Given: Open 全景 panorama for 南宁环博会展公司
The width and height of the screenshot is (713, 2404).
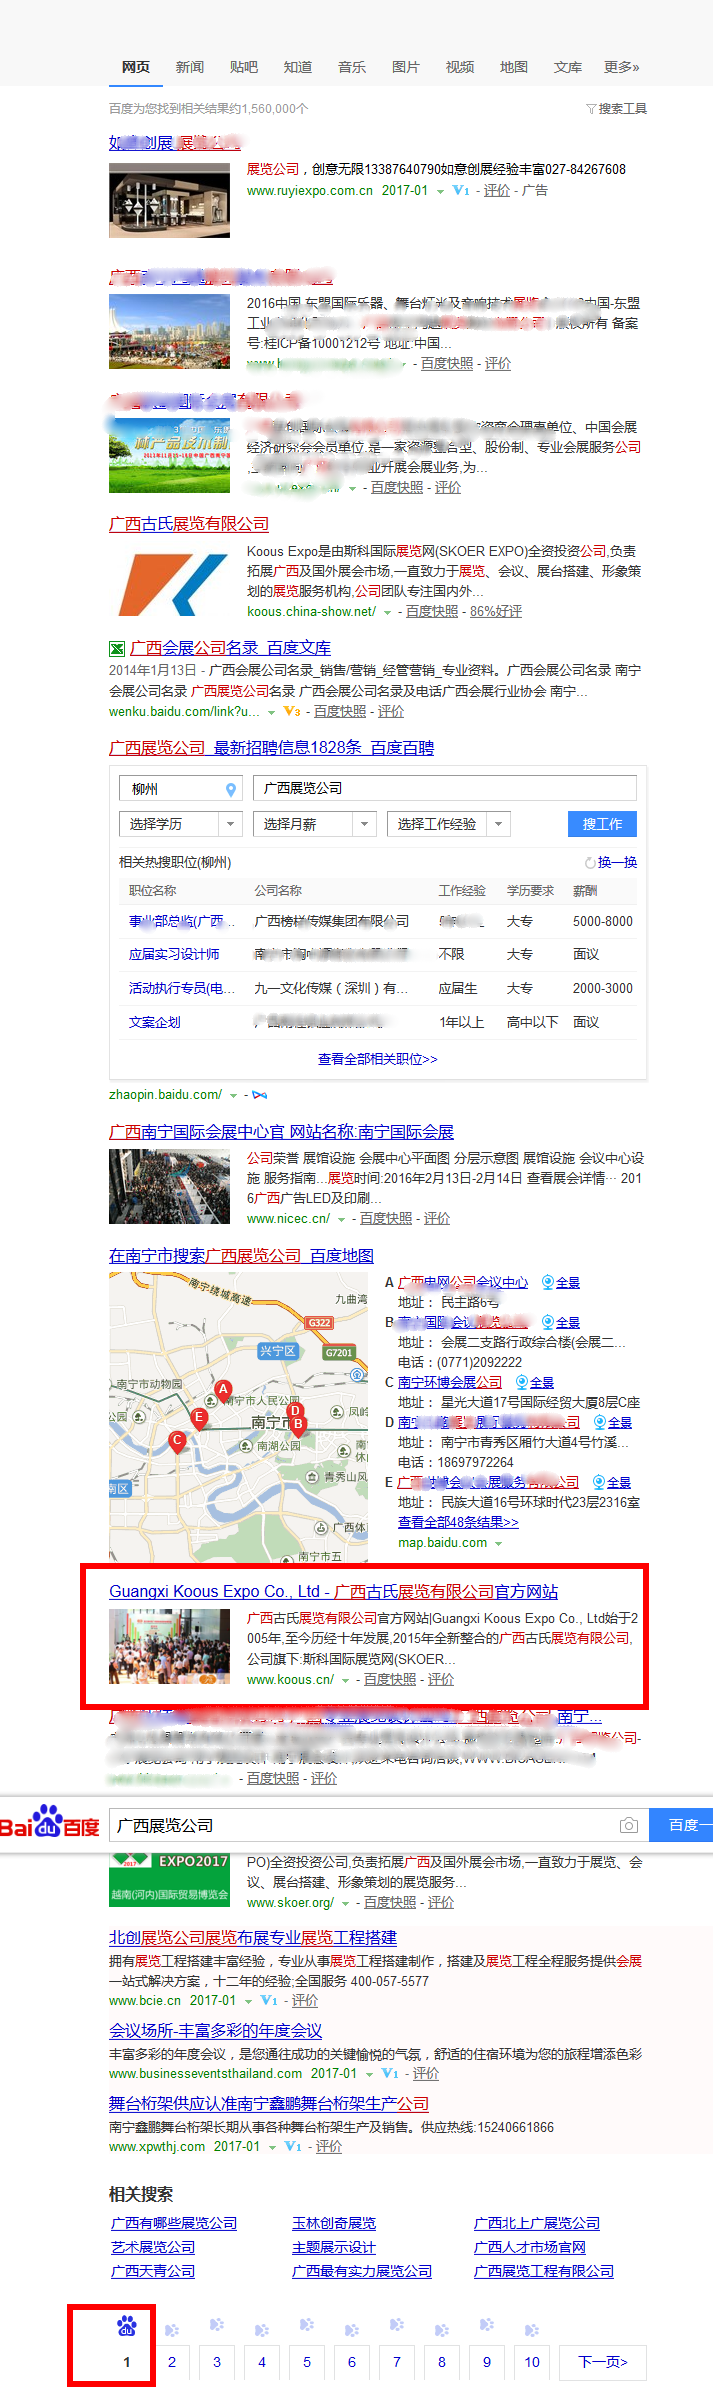Looking at the screenshot, I should click(535, 1382).
